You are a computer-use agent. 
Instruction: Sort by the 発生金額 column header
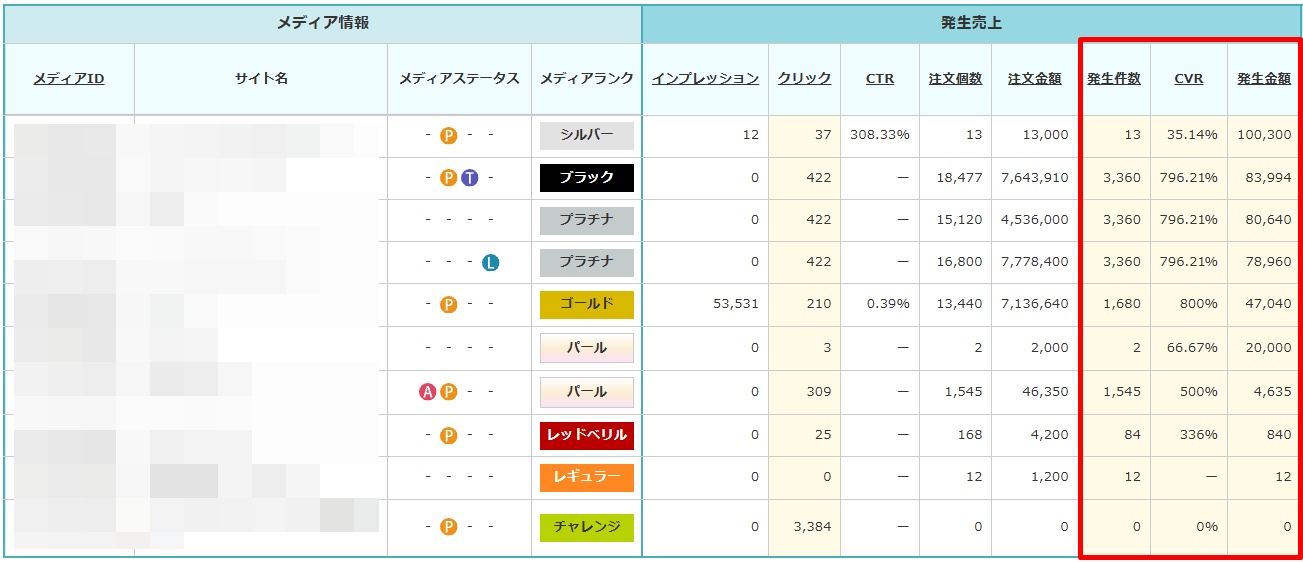click(1264, 78)
